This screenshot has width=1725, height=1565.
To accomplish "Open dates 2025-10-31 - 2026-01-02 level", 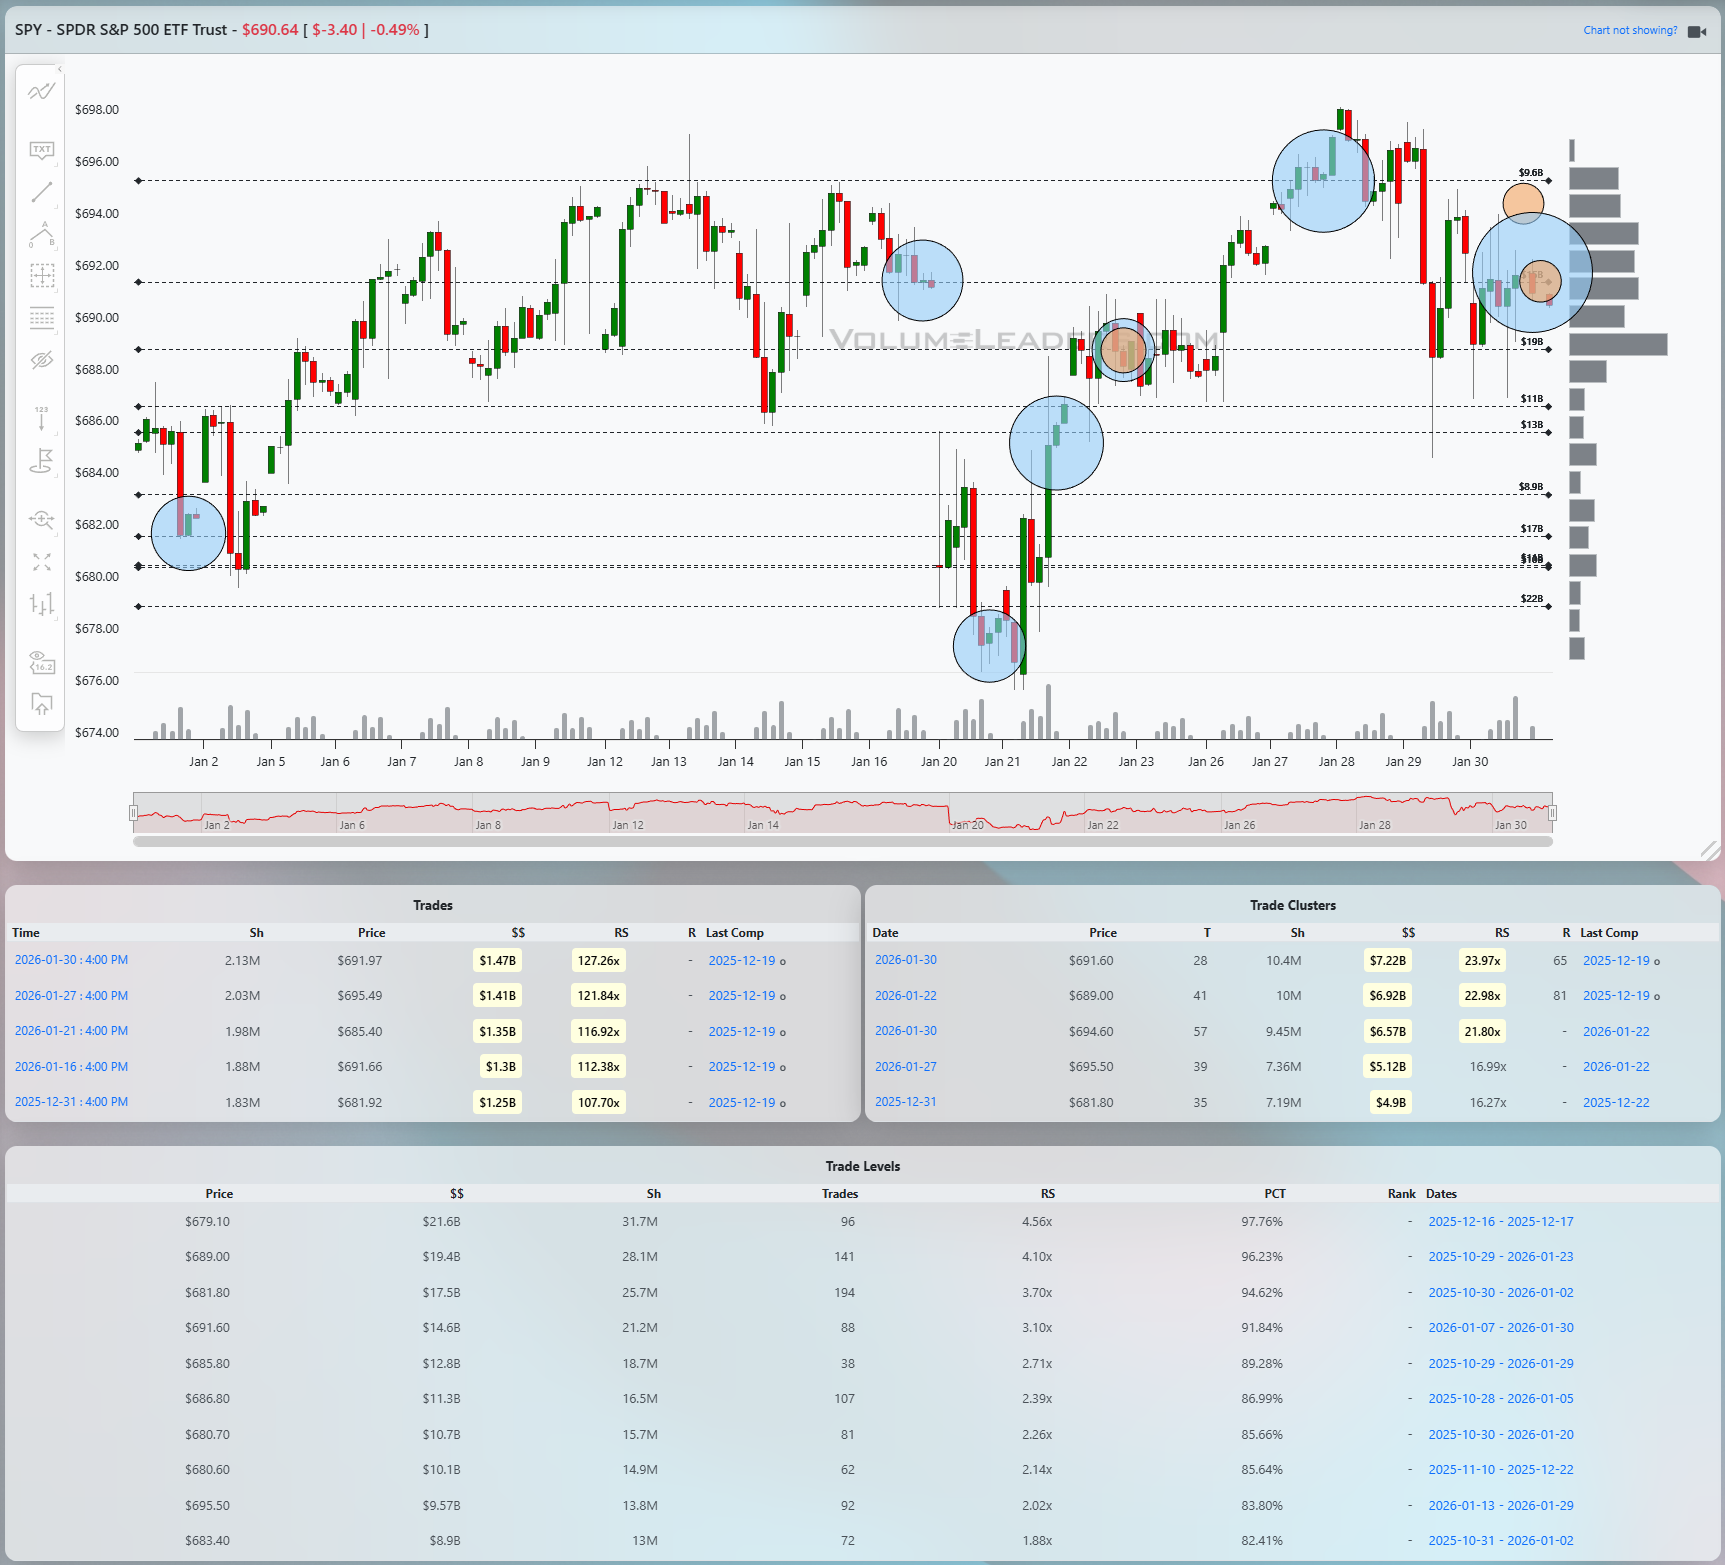I will [1501, 1541].
